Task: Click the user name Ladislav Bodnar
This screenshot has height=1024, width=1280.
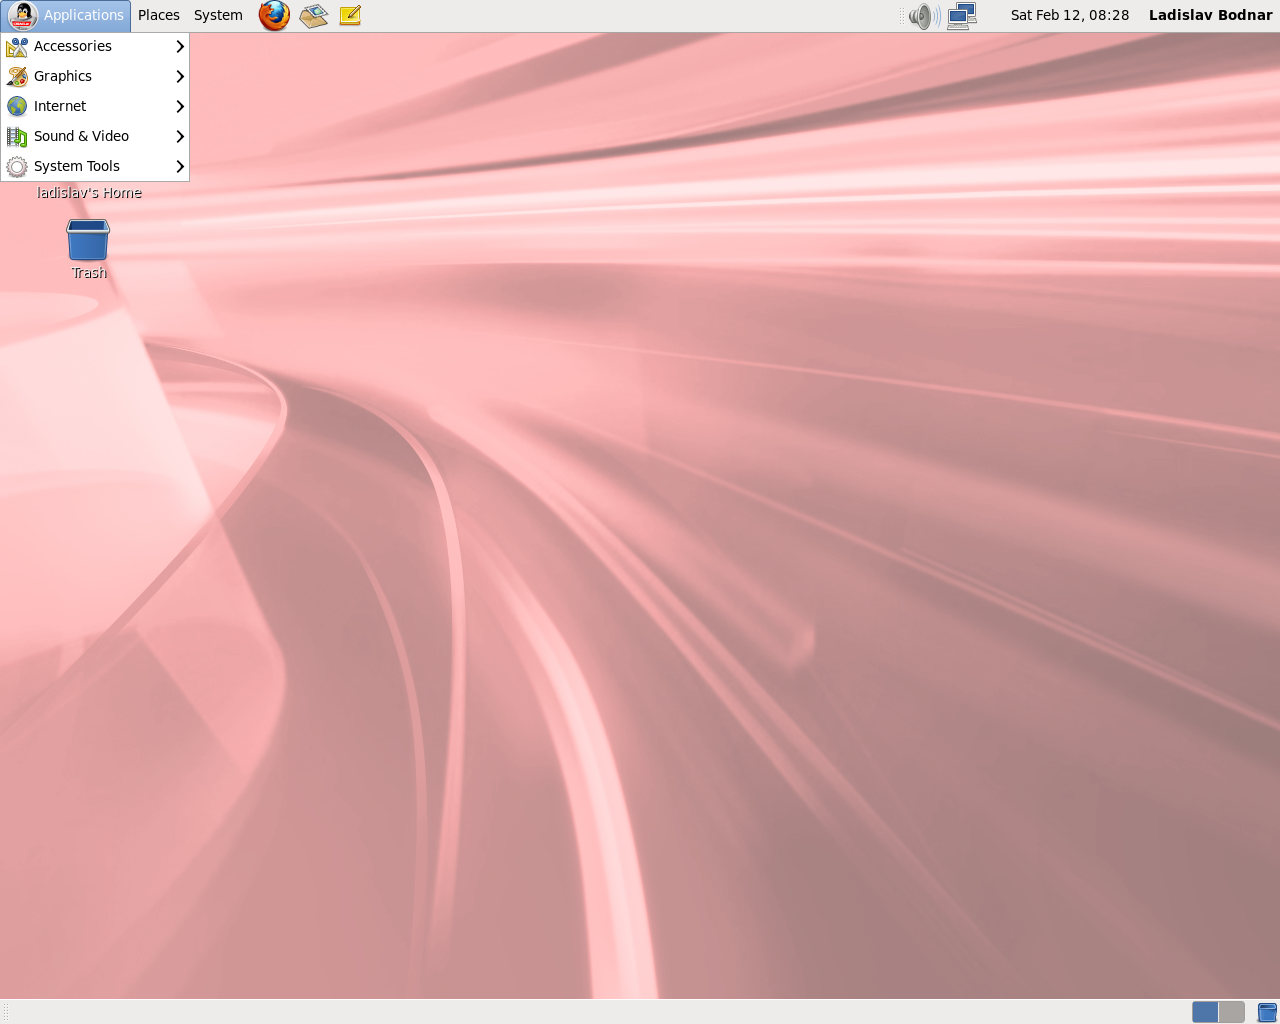Action: tap(1210, 15)
